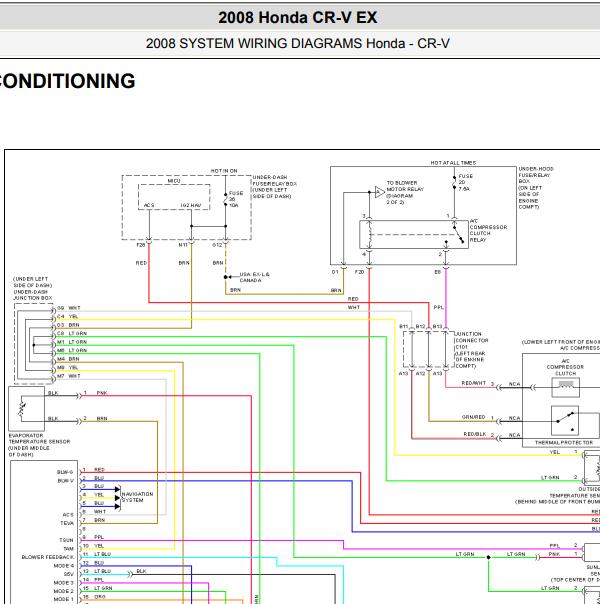600x604 pixels.
Task: Click the 'M9 YEL' wire label
Action: tap(67, 367)
